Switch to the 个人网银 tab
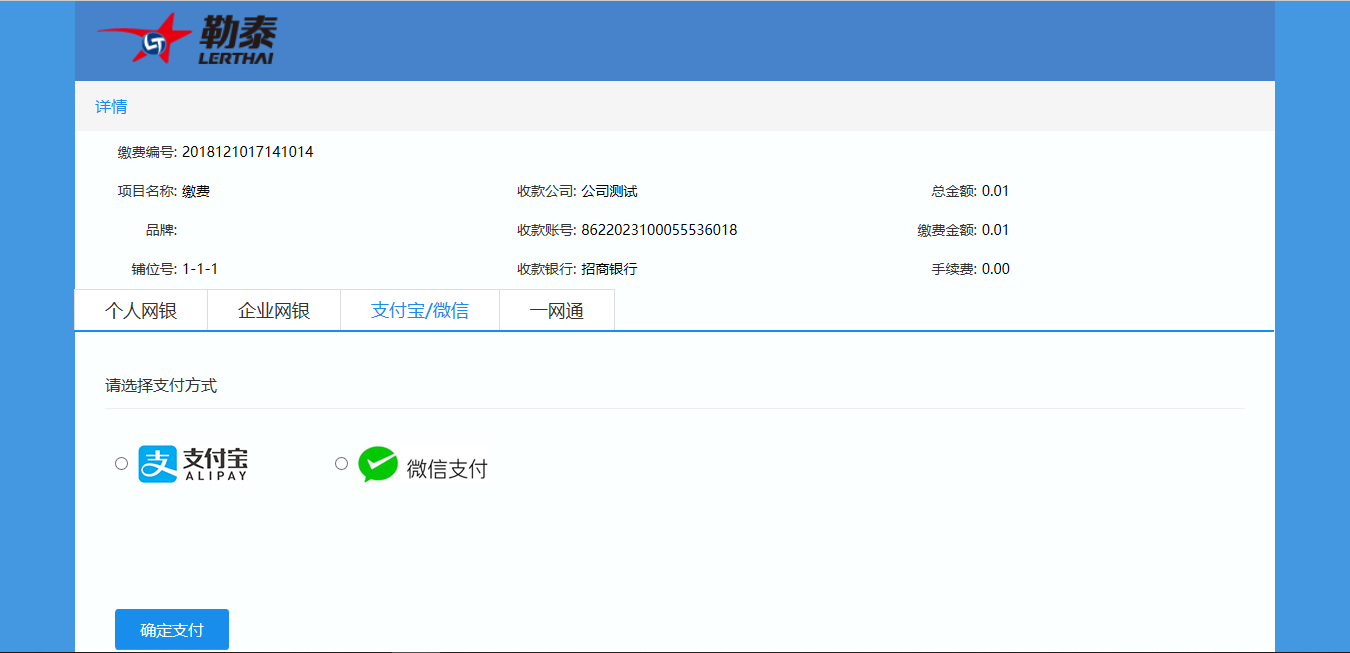 click(x=141, y=311)
